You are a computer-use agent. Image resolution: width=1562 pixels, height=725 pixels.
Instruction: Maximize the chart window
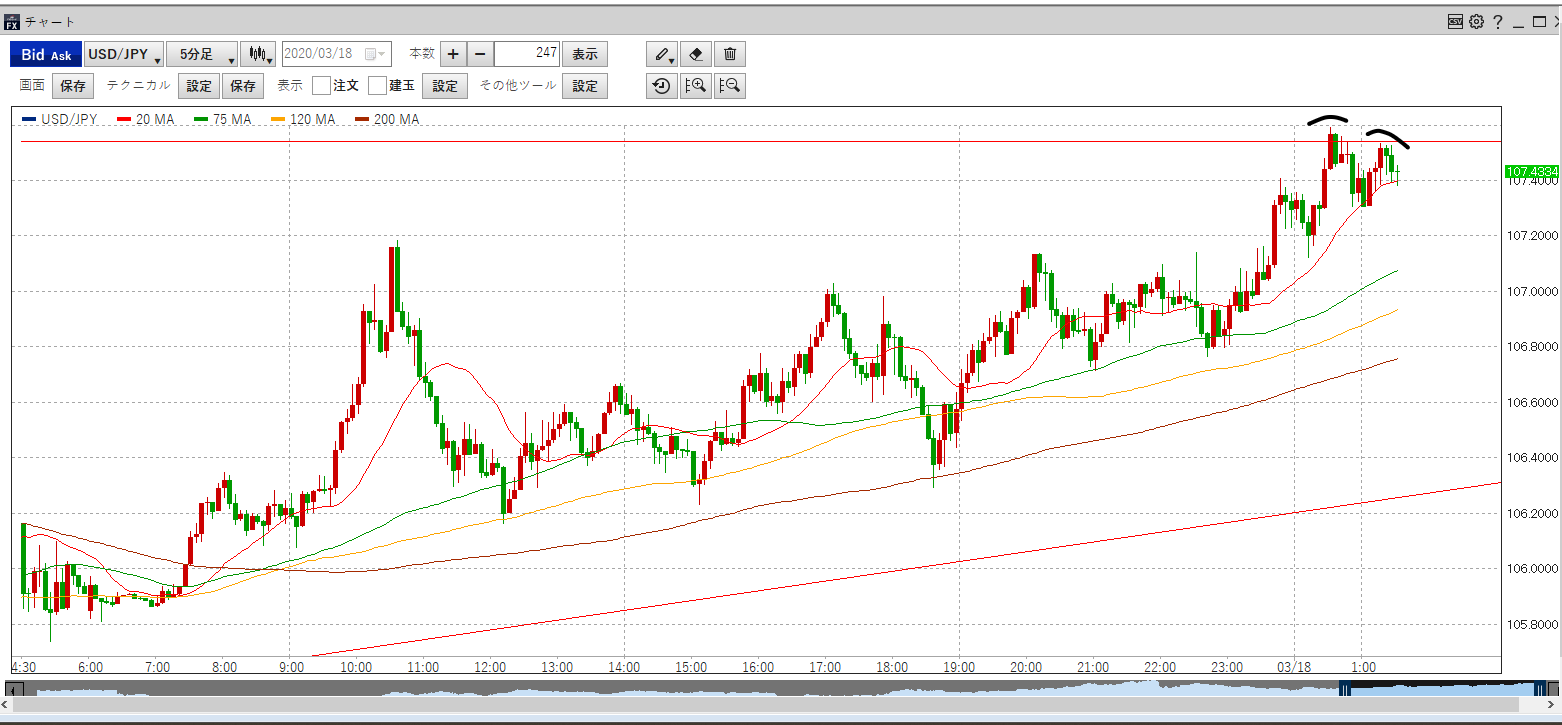tap(1539, 21)
